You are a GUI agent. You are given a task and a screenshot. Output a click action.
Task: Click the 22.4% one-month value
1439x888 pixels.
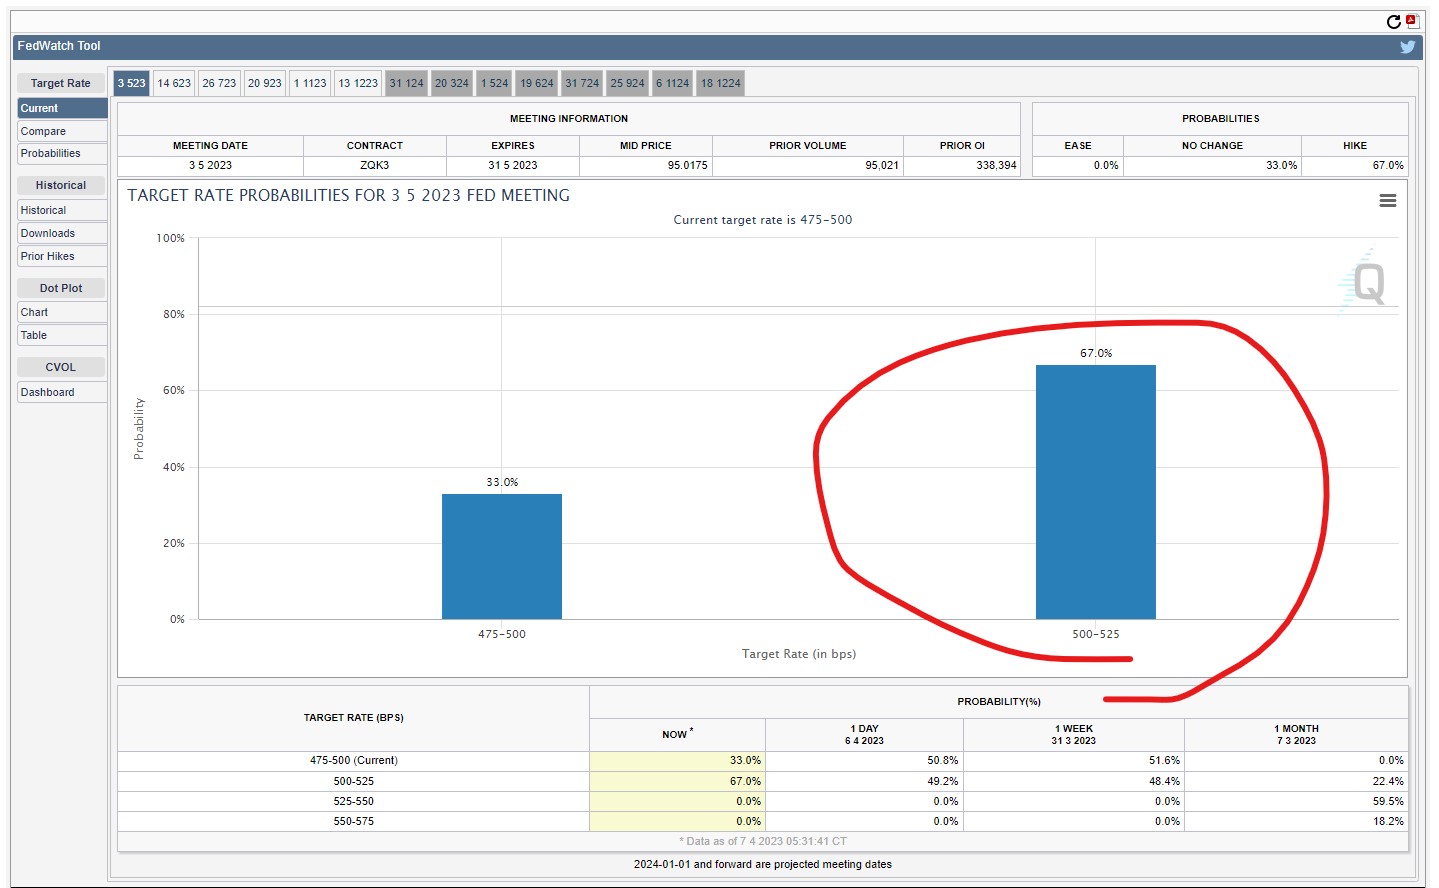(1388, 781)
